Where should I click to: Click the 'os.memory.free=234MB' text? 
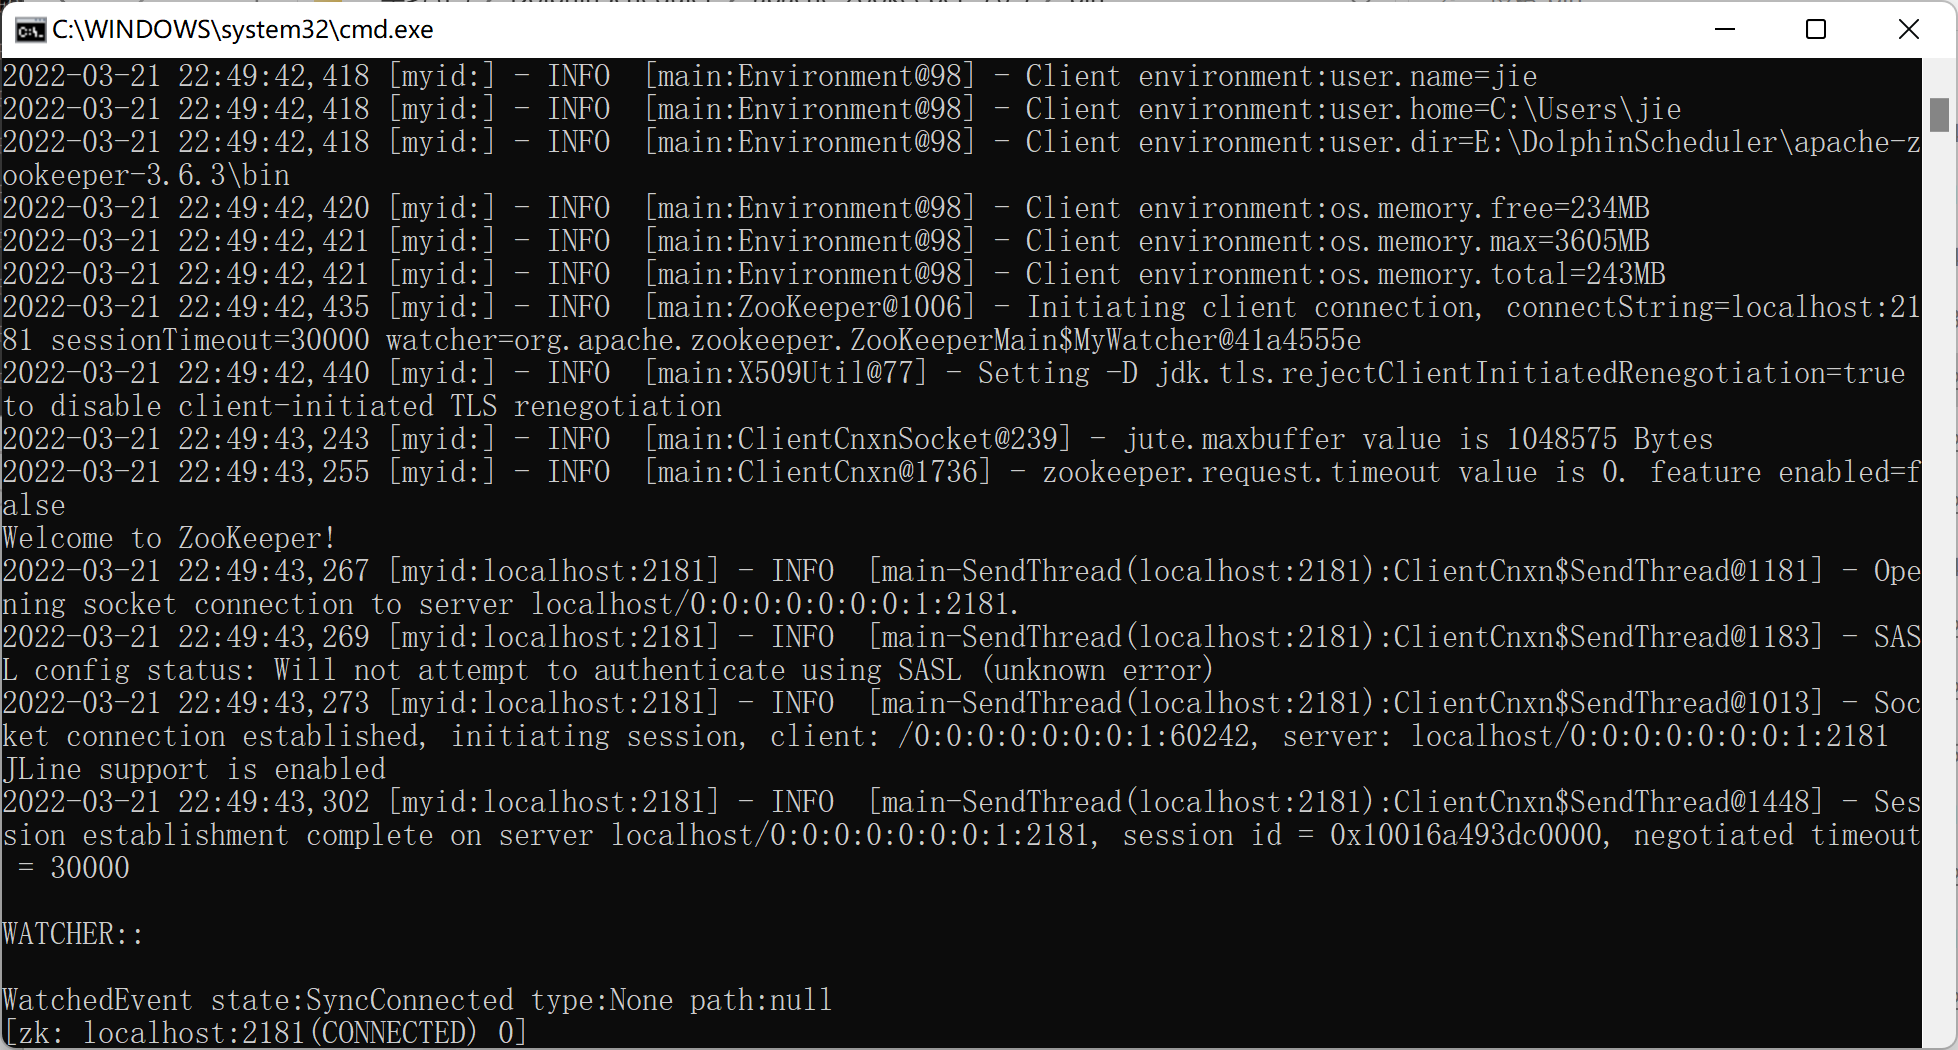point(1489,208)
